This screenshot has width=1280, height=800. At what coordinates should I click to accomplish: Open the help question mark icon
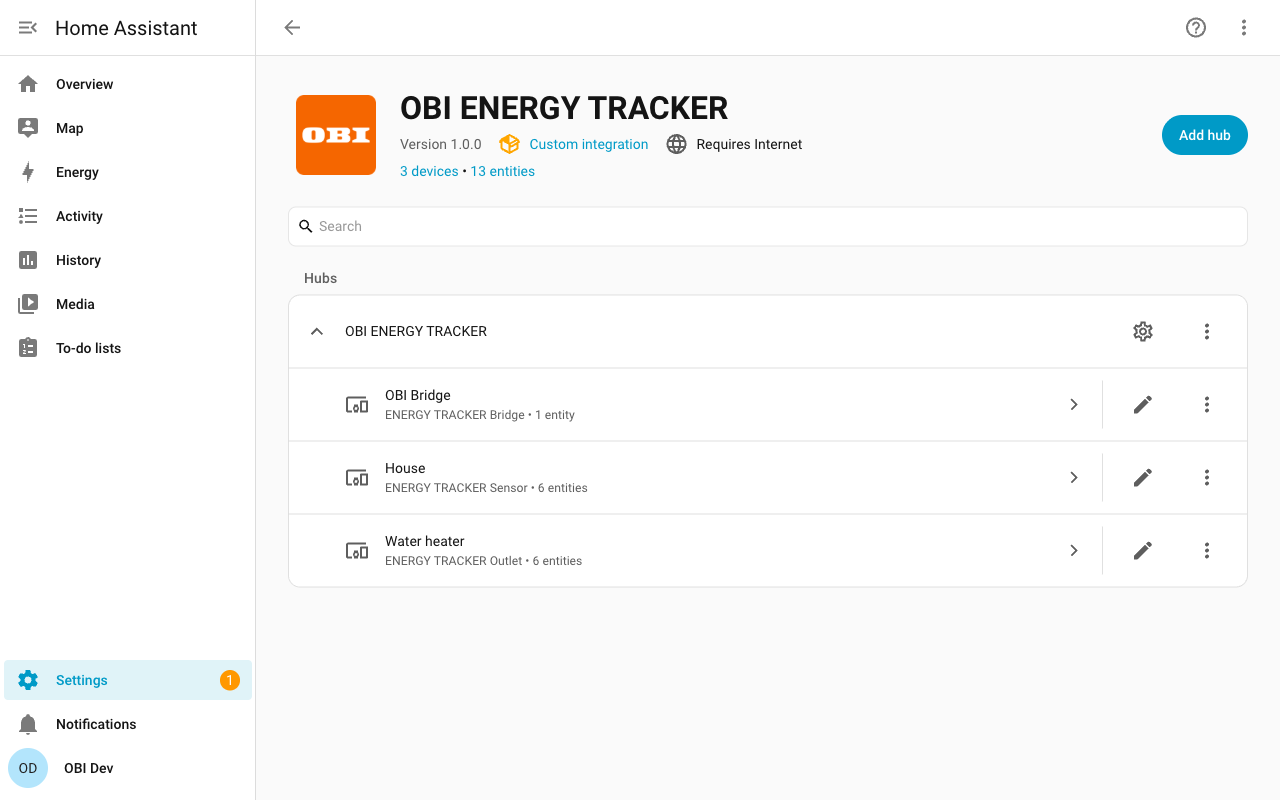click(x=1196, y=28)
